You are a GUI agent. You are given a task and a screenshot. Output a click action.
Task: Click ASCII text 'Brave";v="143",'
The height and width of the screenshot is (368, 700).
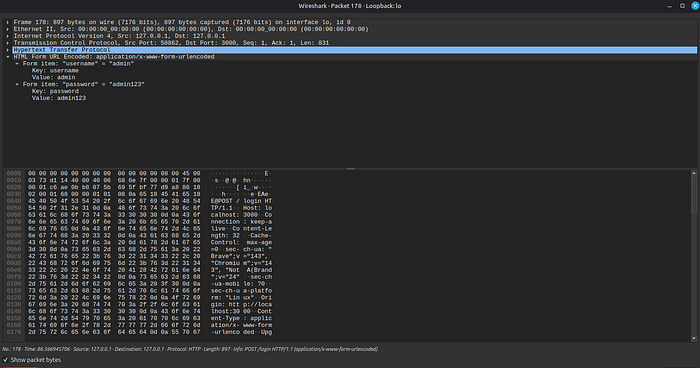tap(240, 256)
